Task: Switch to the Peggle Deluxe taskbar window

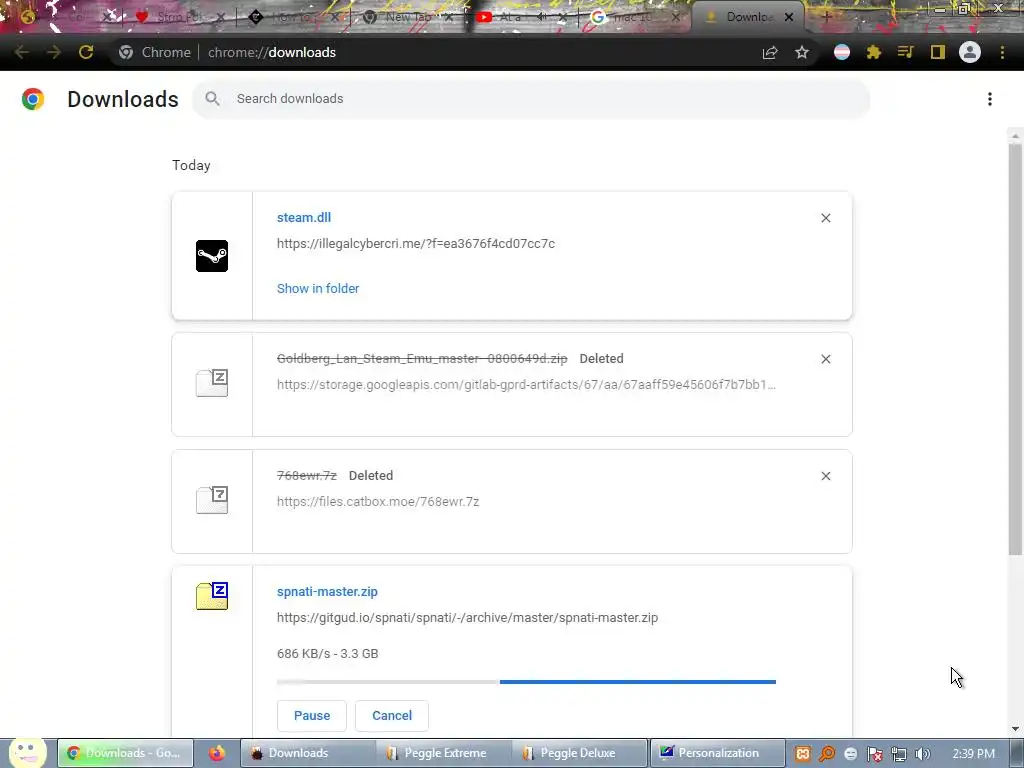Action: (577, 753)
